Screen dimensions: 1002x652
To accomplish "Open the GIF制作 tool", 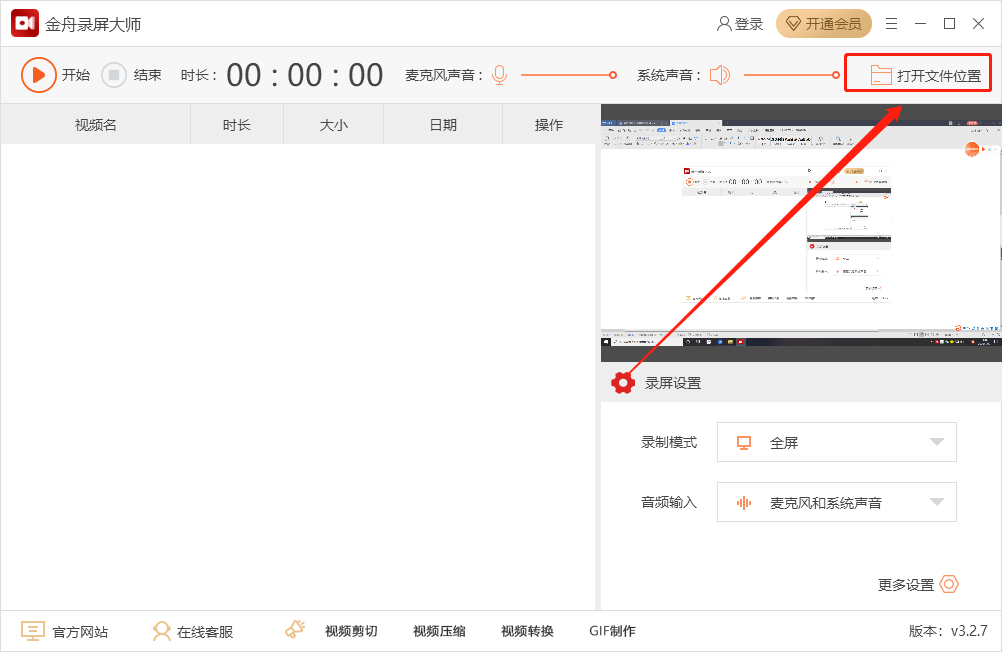I will pos(612,632).
